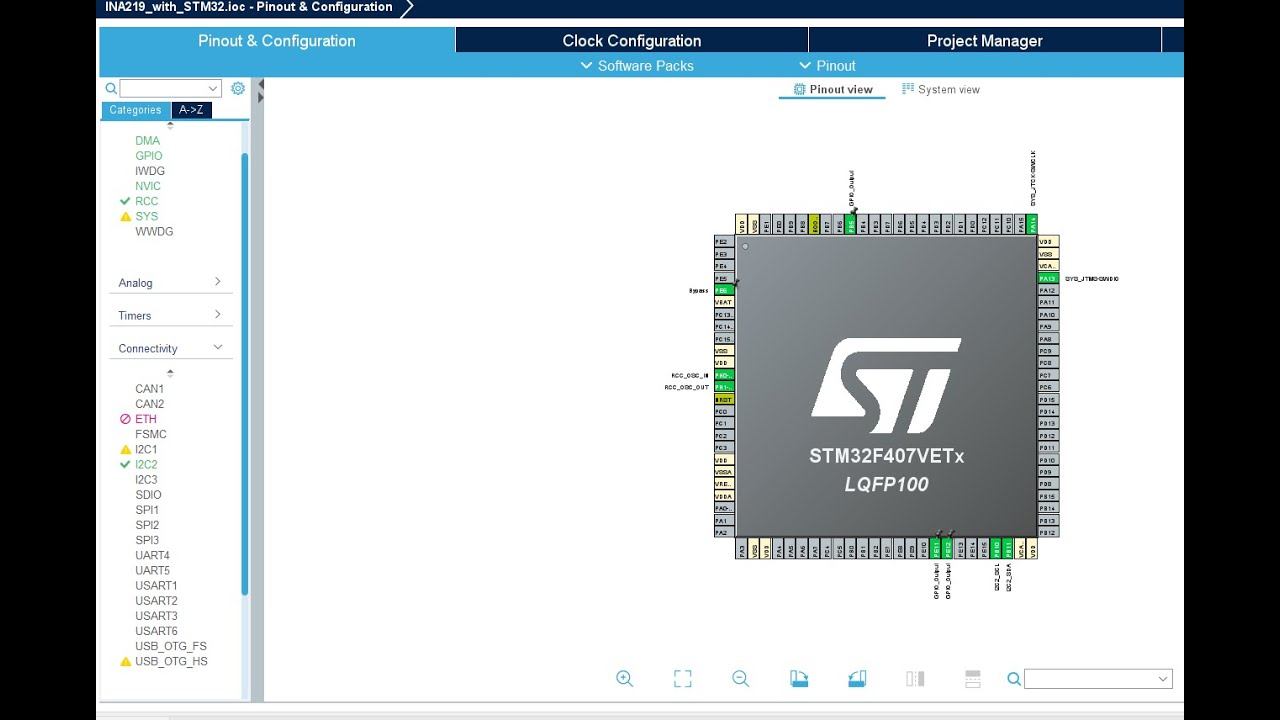Select DMA in the system core list
Screen dimensions: 1280x720
[147, 141]
